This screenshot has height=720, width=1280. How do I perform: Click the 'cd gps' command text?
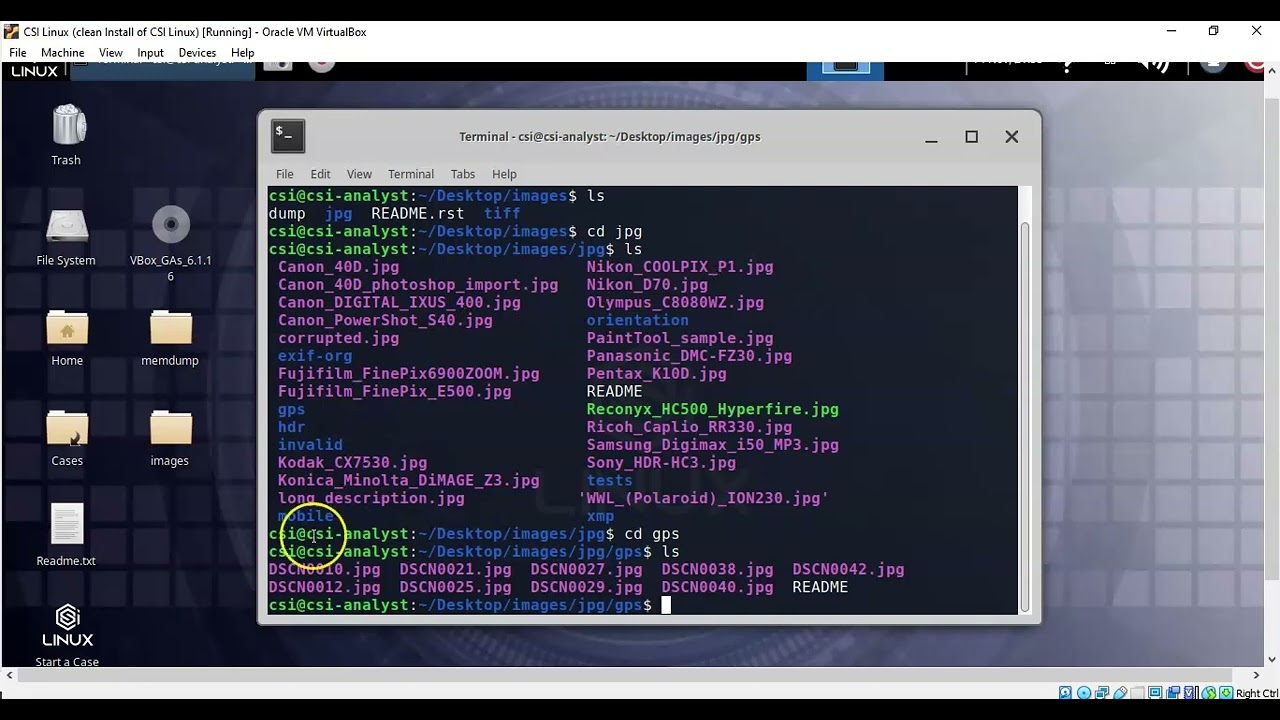651,534
